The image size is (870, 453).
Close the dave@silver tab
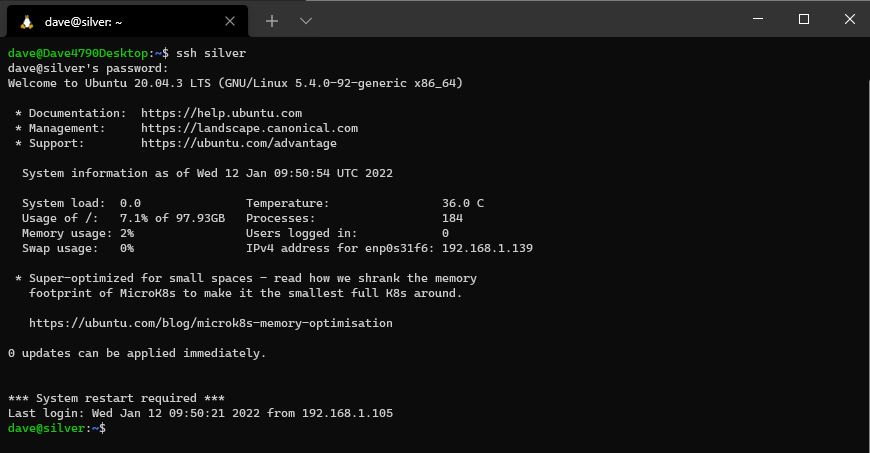pyautogui.click(x=230, y=21)
